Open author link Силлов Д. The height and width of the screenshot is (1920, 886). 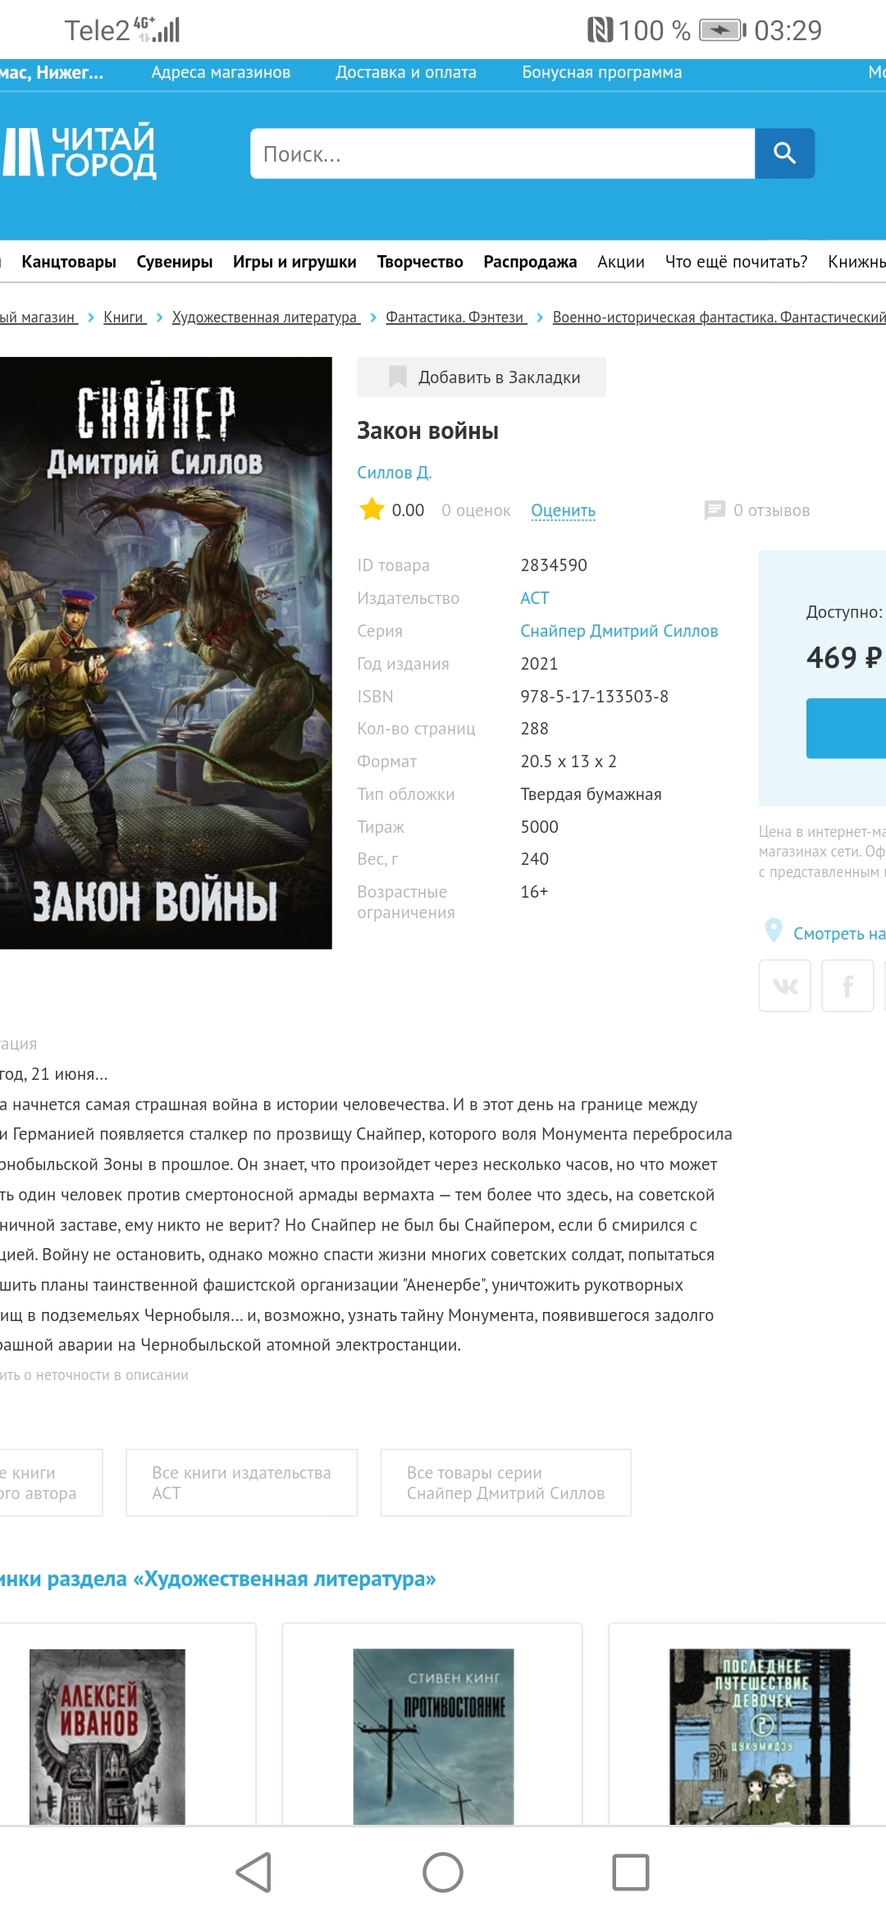point(394,472)
